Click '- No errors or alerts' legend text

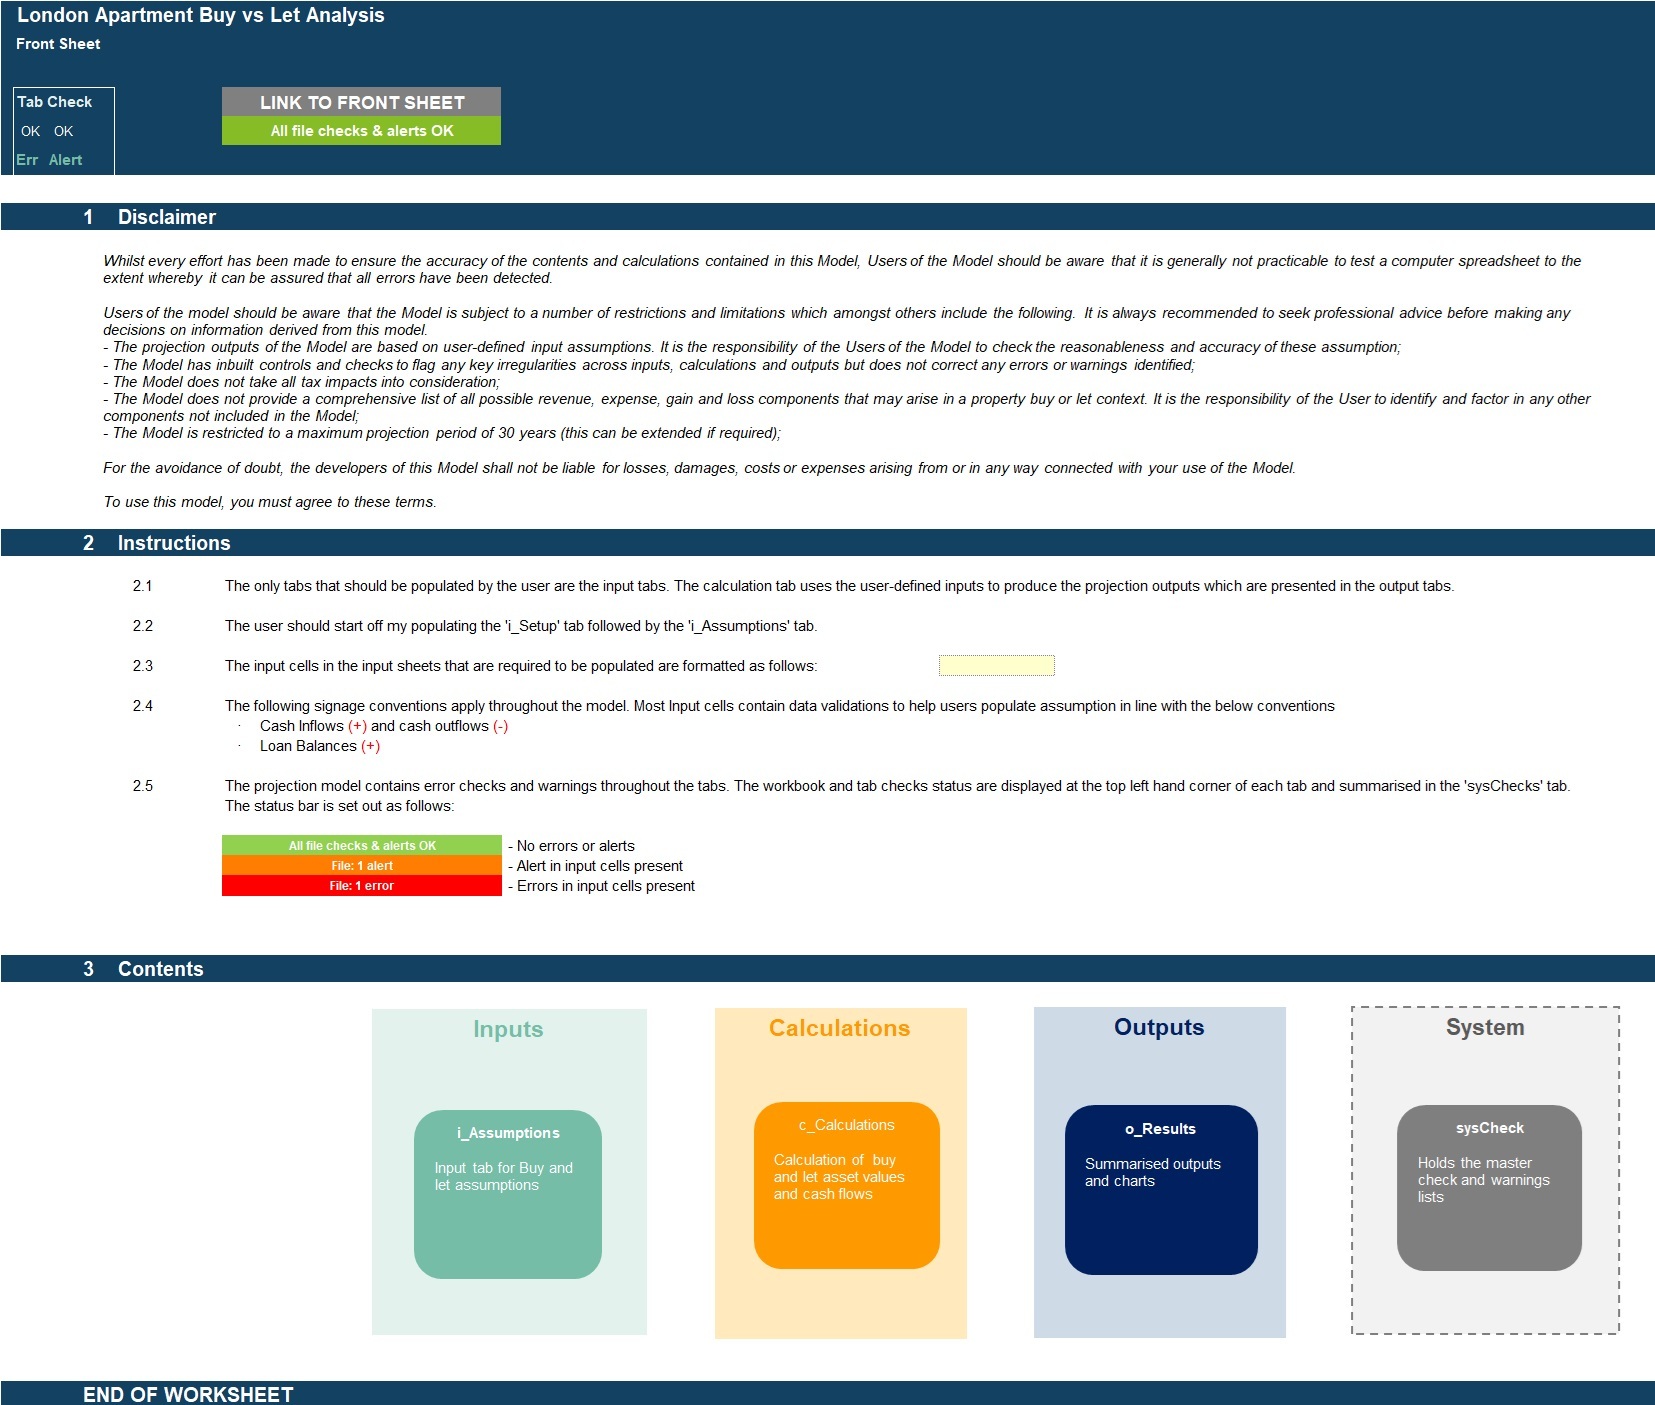click(571, 846)
